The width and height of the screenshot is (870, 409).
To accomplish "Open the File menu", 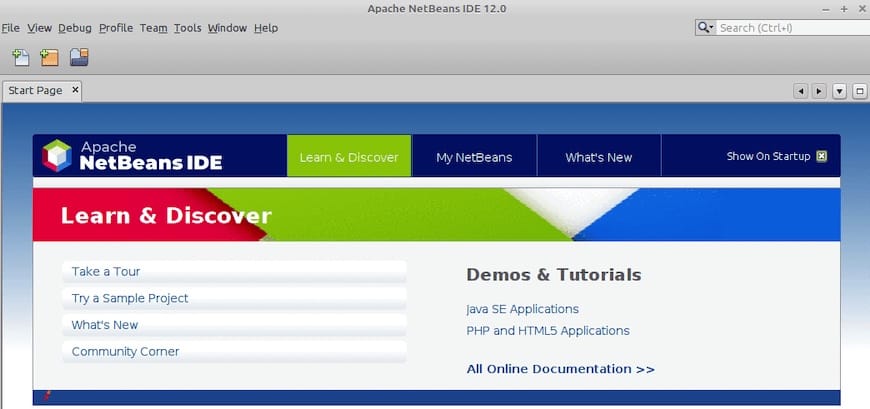I will [11, 28].
